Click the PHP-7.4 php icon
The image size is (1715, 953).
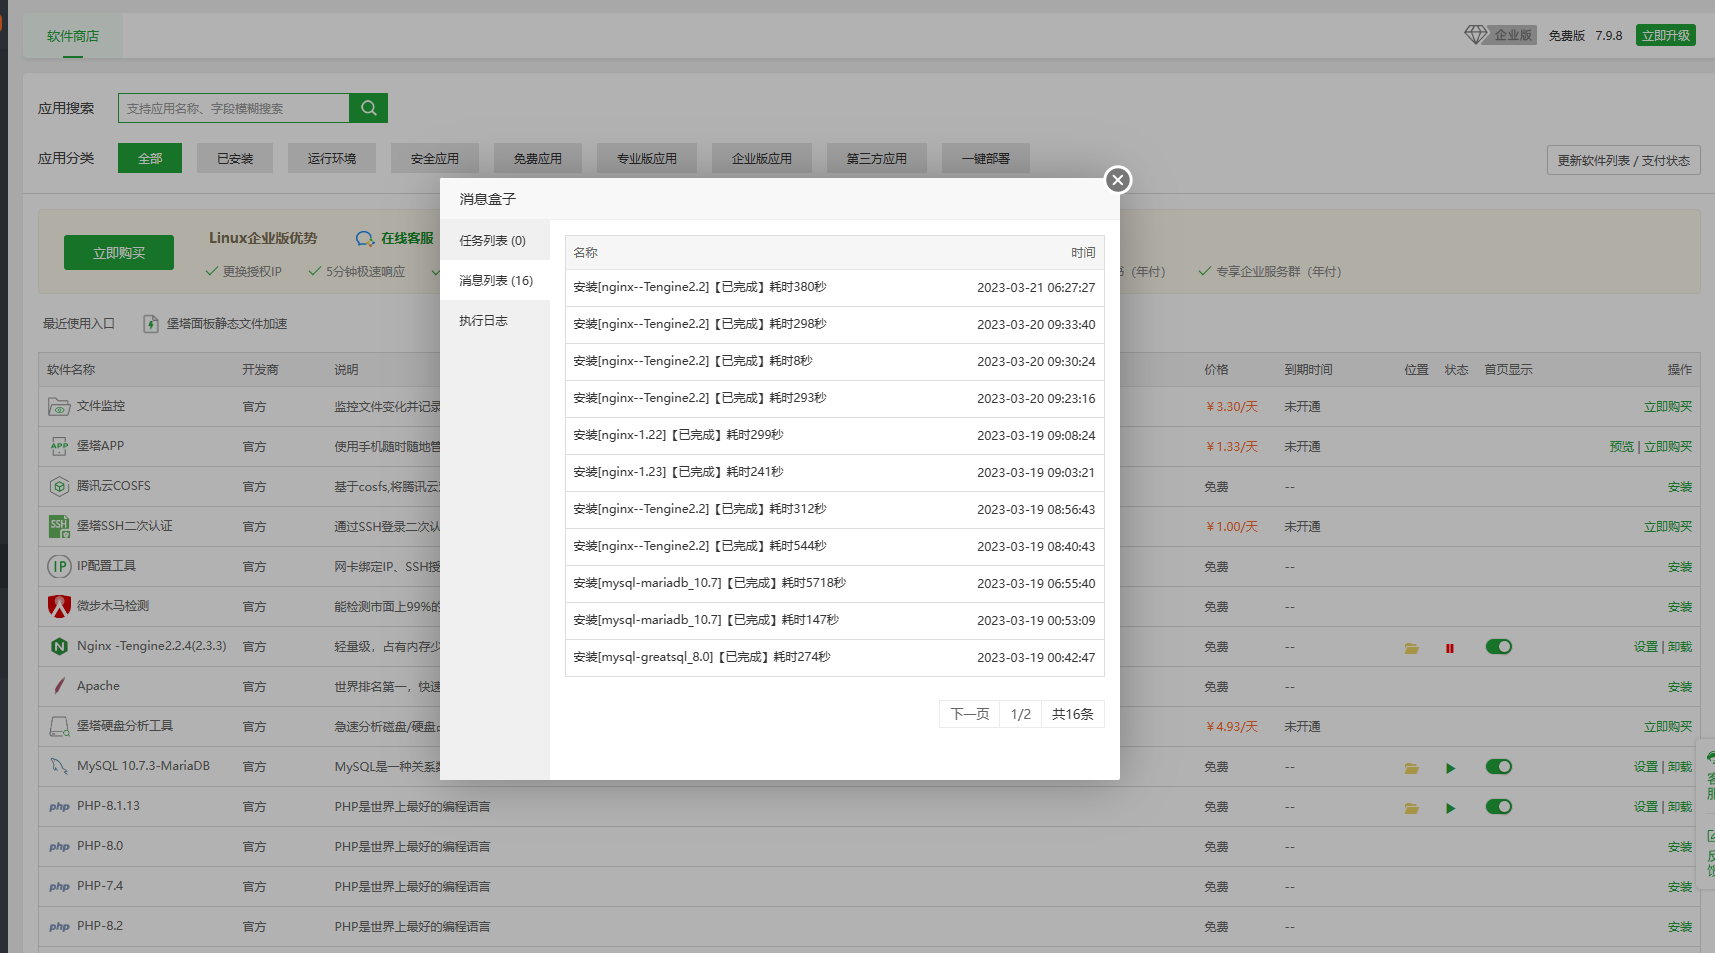coord(59,887)
